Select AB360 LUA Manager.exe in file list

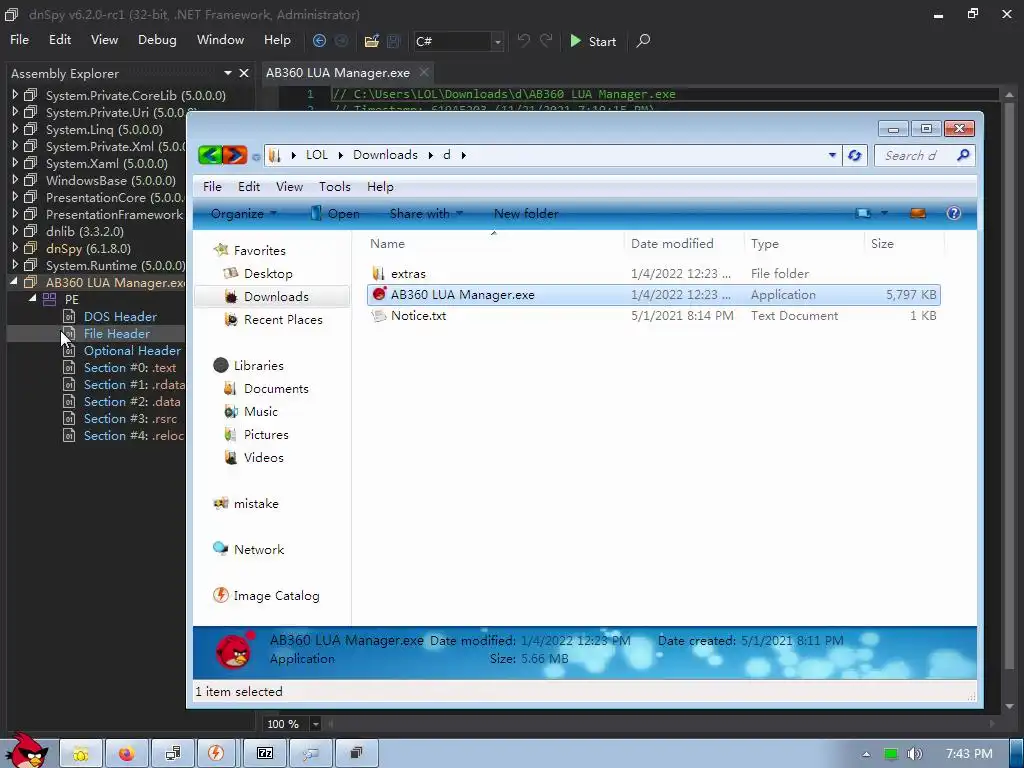(653, 295)
